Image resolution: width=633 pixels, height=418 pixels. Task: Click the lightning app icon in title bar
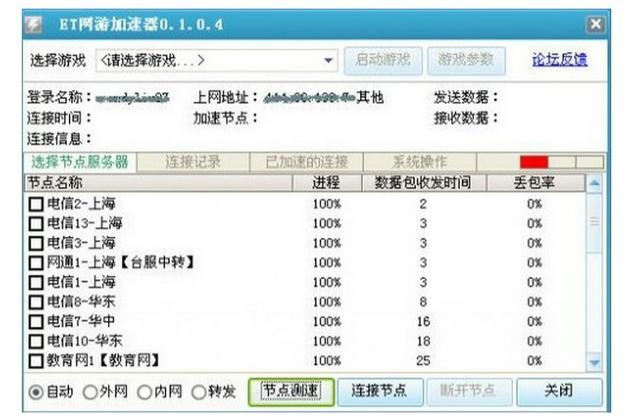[x=33, y=24]
